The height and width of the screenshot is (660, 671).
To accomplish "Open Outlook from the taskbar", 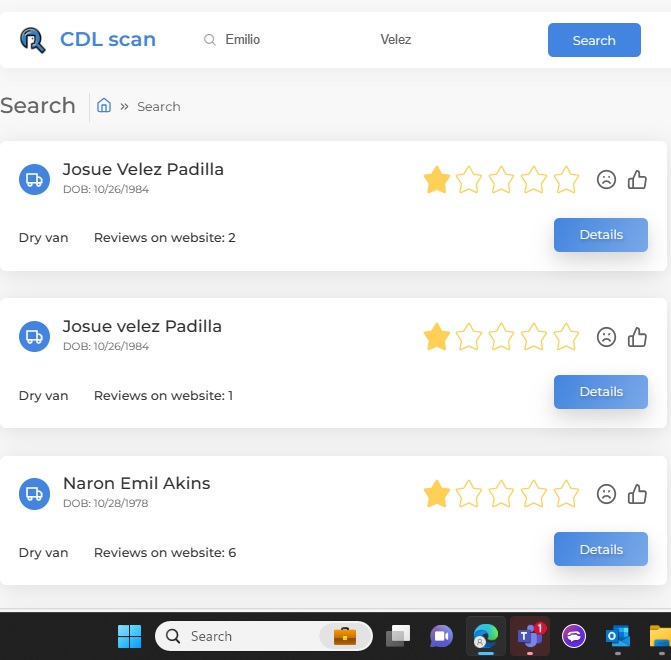I will [x=617, y=636].
